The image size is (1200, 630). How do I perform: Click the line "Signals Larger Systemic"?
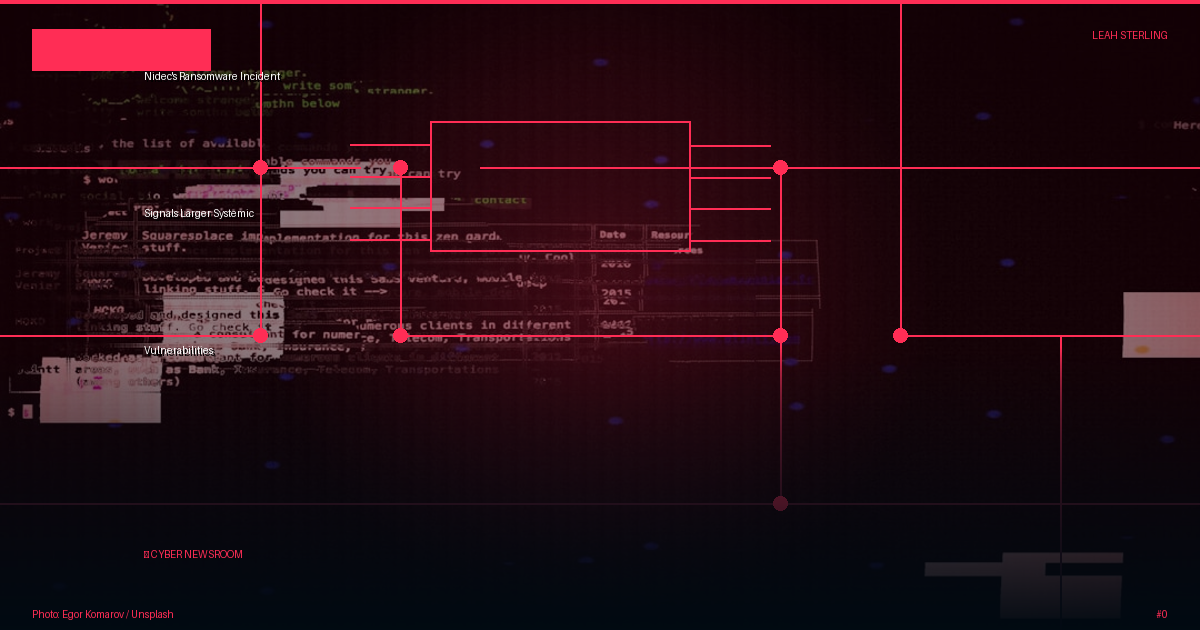(x=199, y=213)
